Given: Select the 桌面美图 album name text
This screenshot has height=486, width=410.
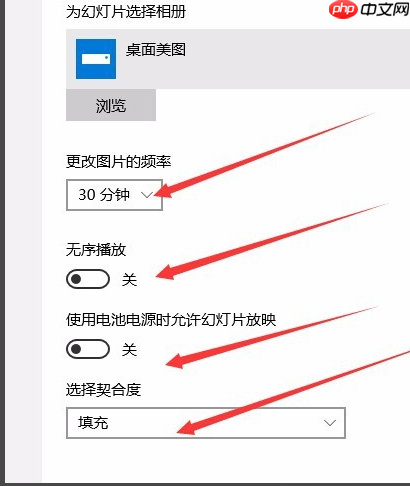Looking at the screenshot, I should (x=156, y=50).
